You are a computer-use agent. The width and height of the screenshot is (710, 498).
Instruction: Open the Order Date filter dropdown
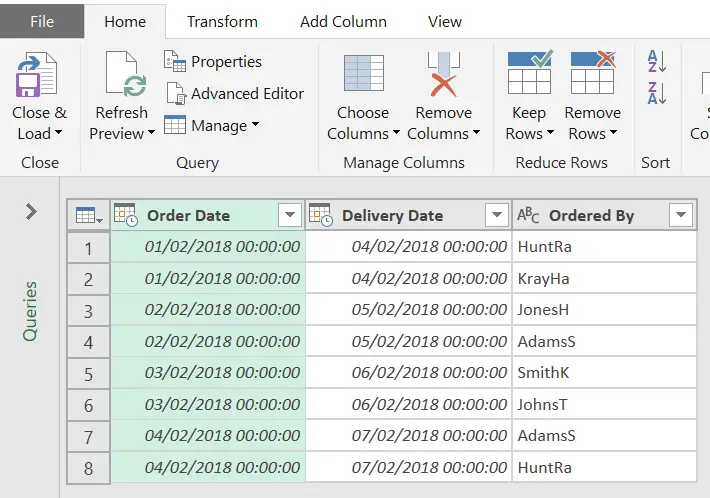click(290, 215)
